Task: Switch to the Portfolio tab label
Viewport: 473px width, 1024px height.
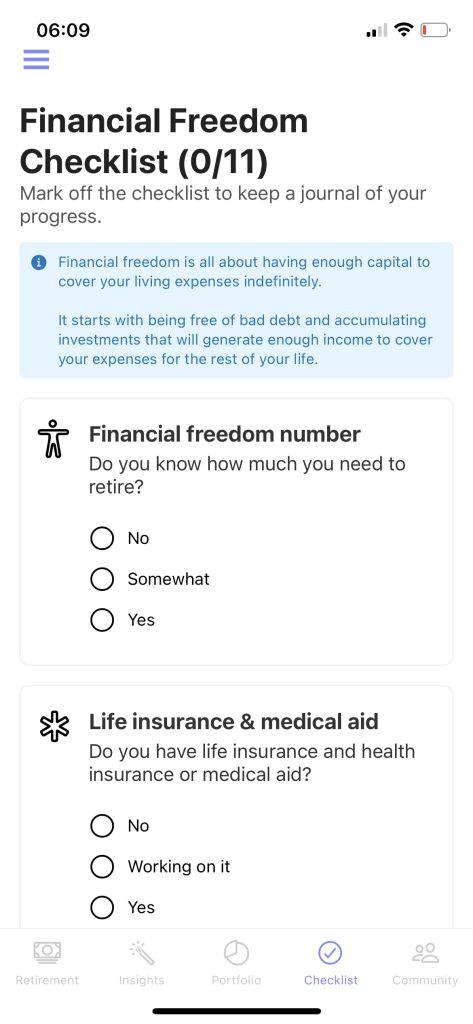Action: click(236, 980)
